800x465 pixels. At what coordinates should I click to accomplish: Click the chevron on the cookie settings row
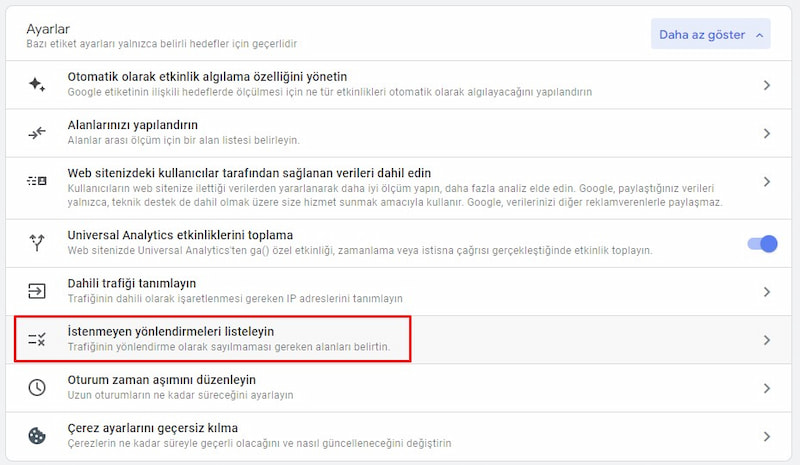pyautogui.click(x=767, y=436)
